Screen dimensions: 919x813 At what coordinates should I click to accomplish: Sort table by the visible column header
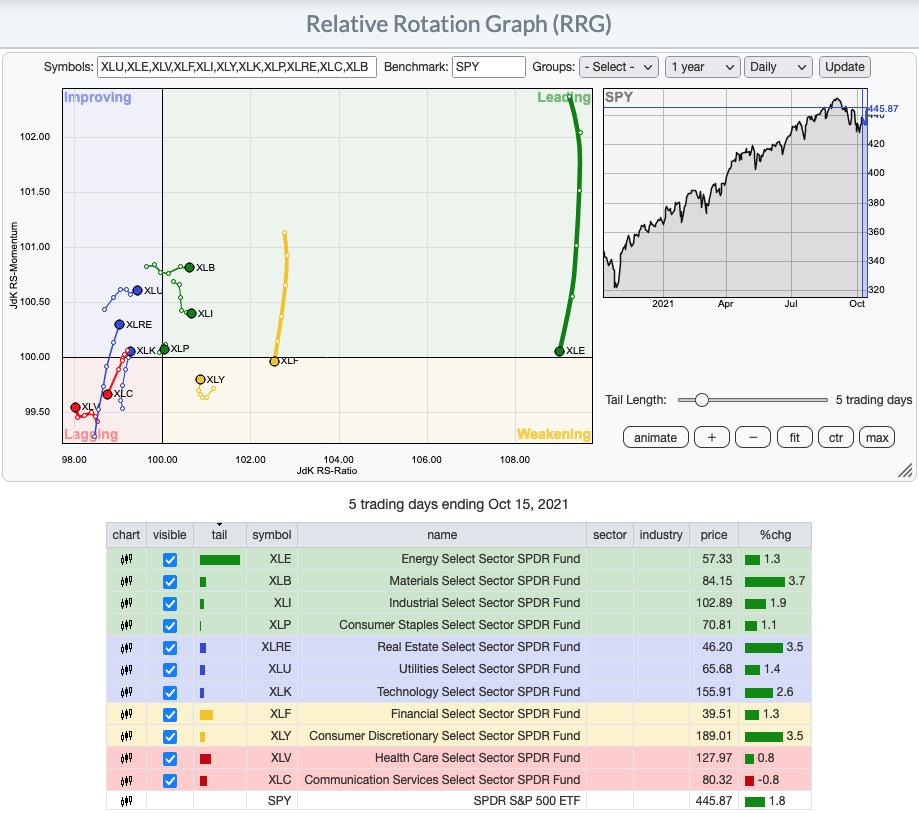pyautogui.click(x=169, y=535)
